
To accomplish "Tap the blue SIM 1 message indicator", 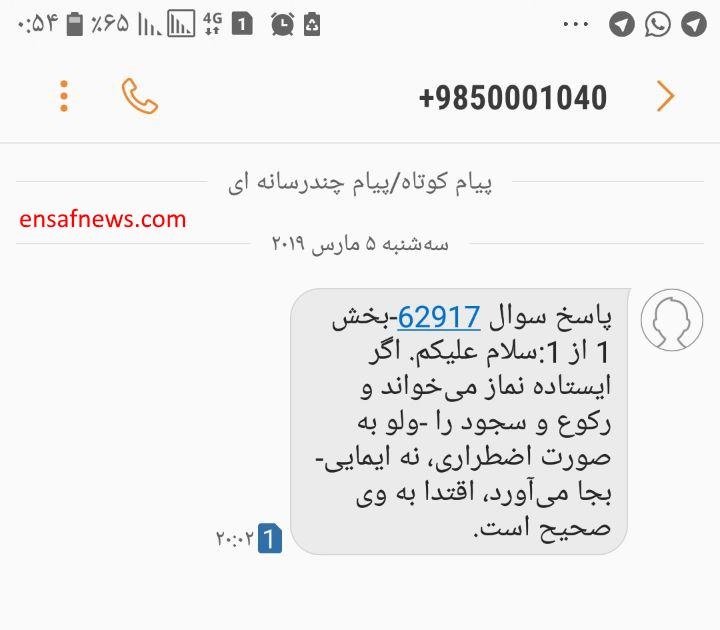I will (270, 538).
